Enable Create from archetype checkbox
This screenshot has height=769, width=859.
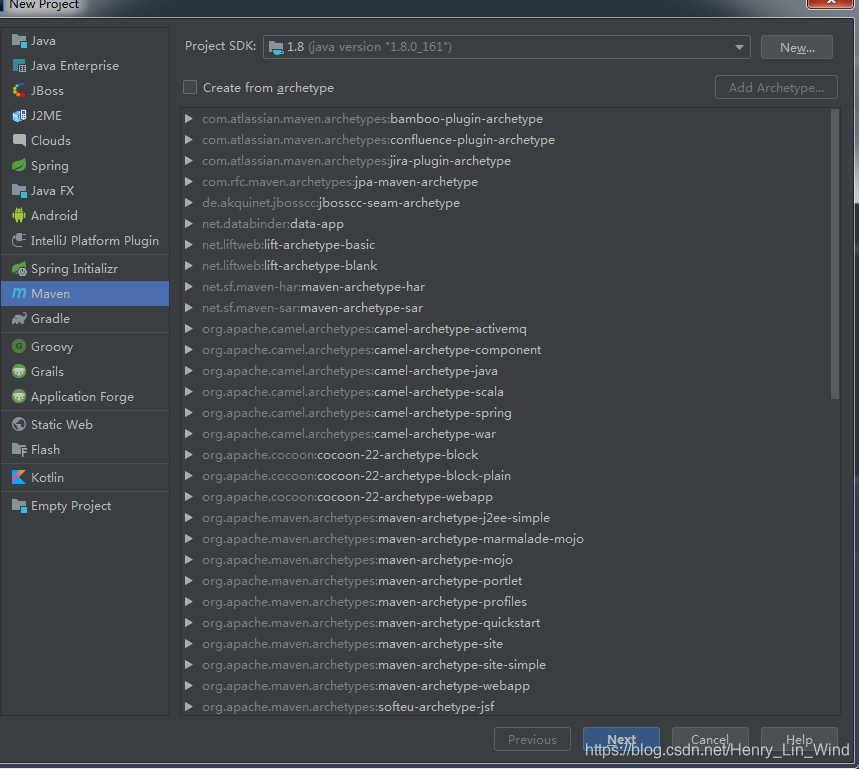(190, 88)
